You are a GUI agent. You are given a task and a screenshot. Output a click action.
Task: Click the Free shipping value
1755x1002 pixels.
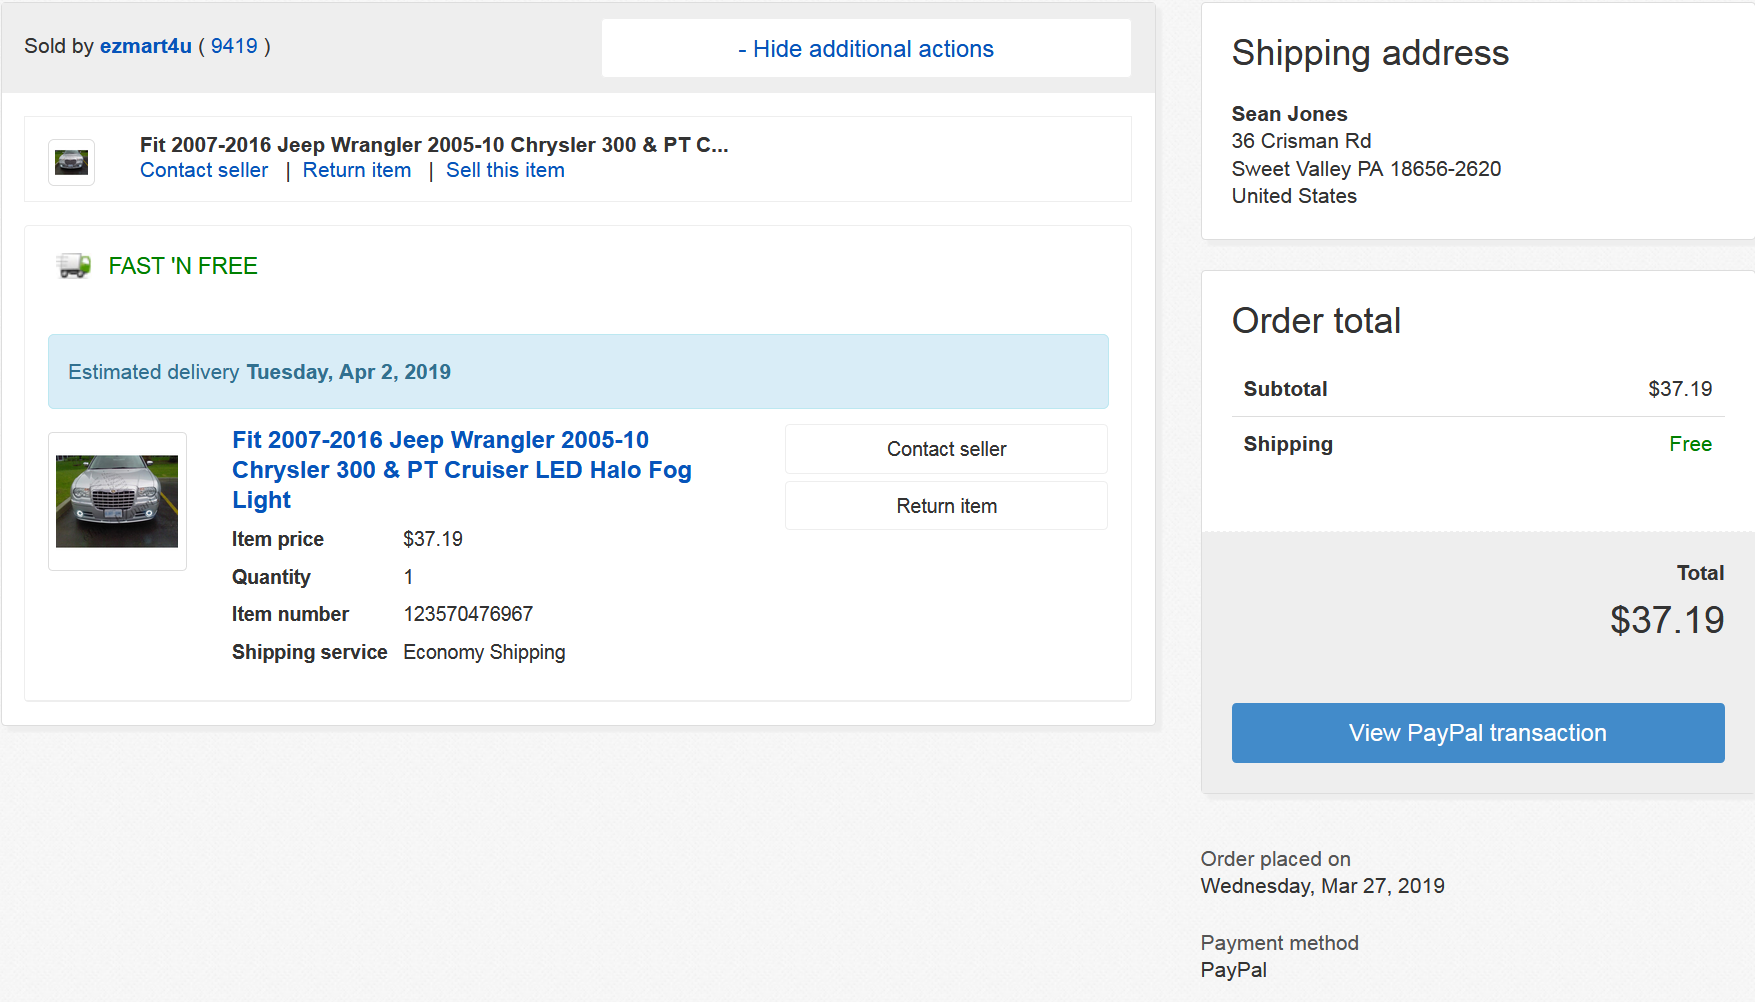tap(1691, 444)
